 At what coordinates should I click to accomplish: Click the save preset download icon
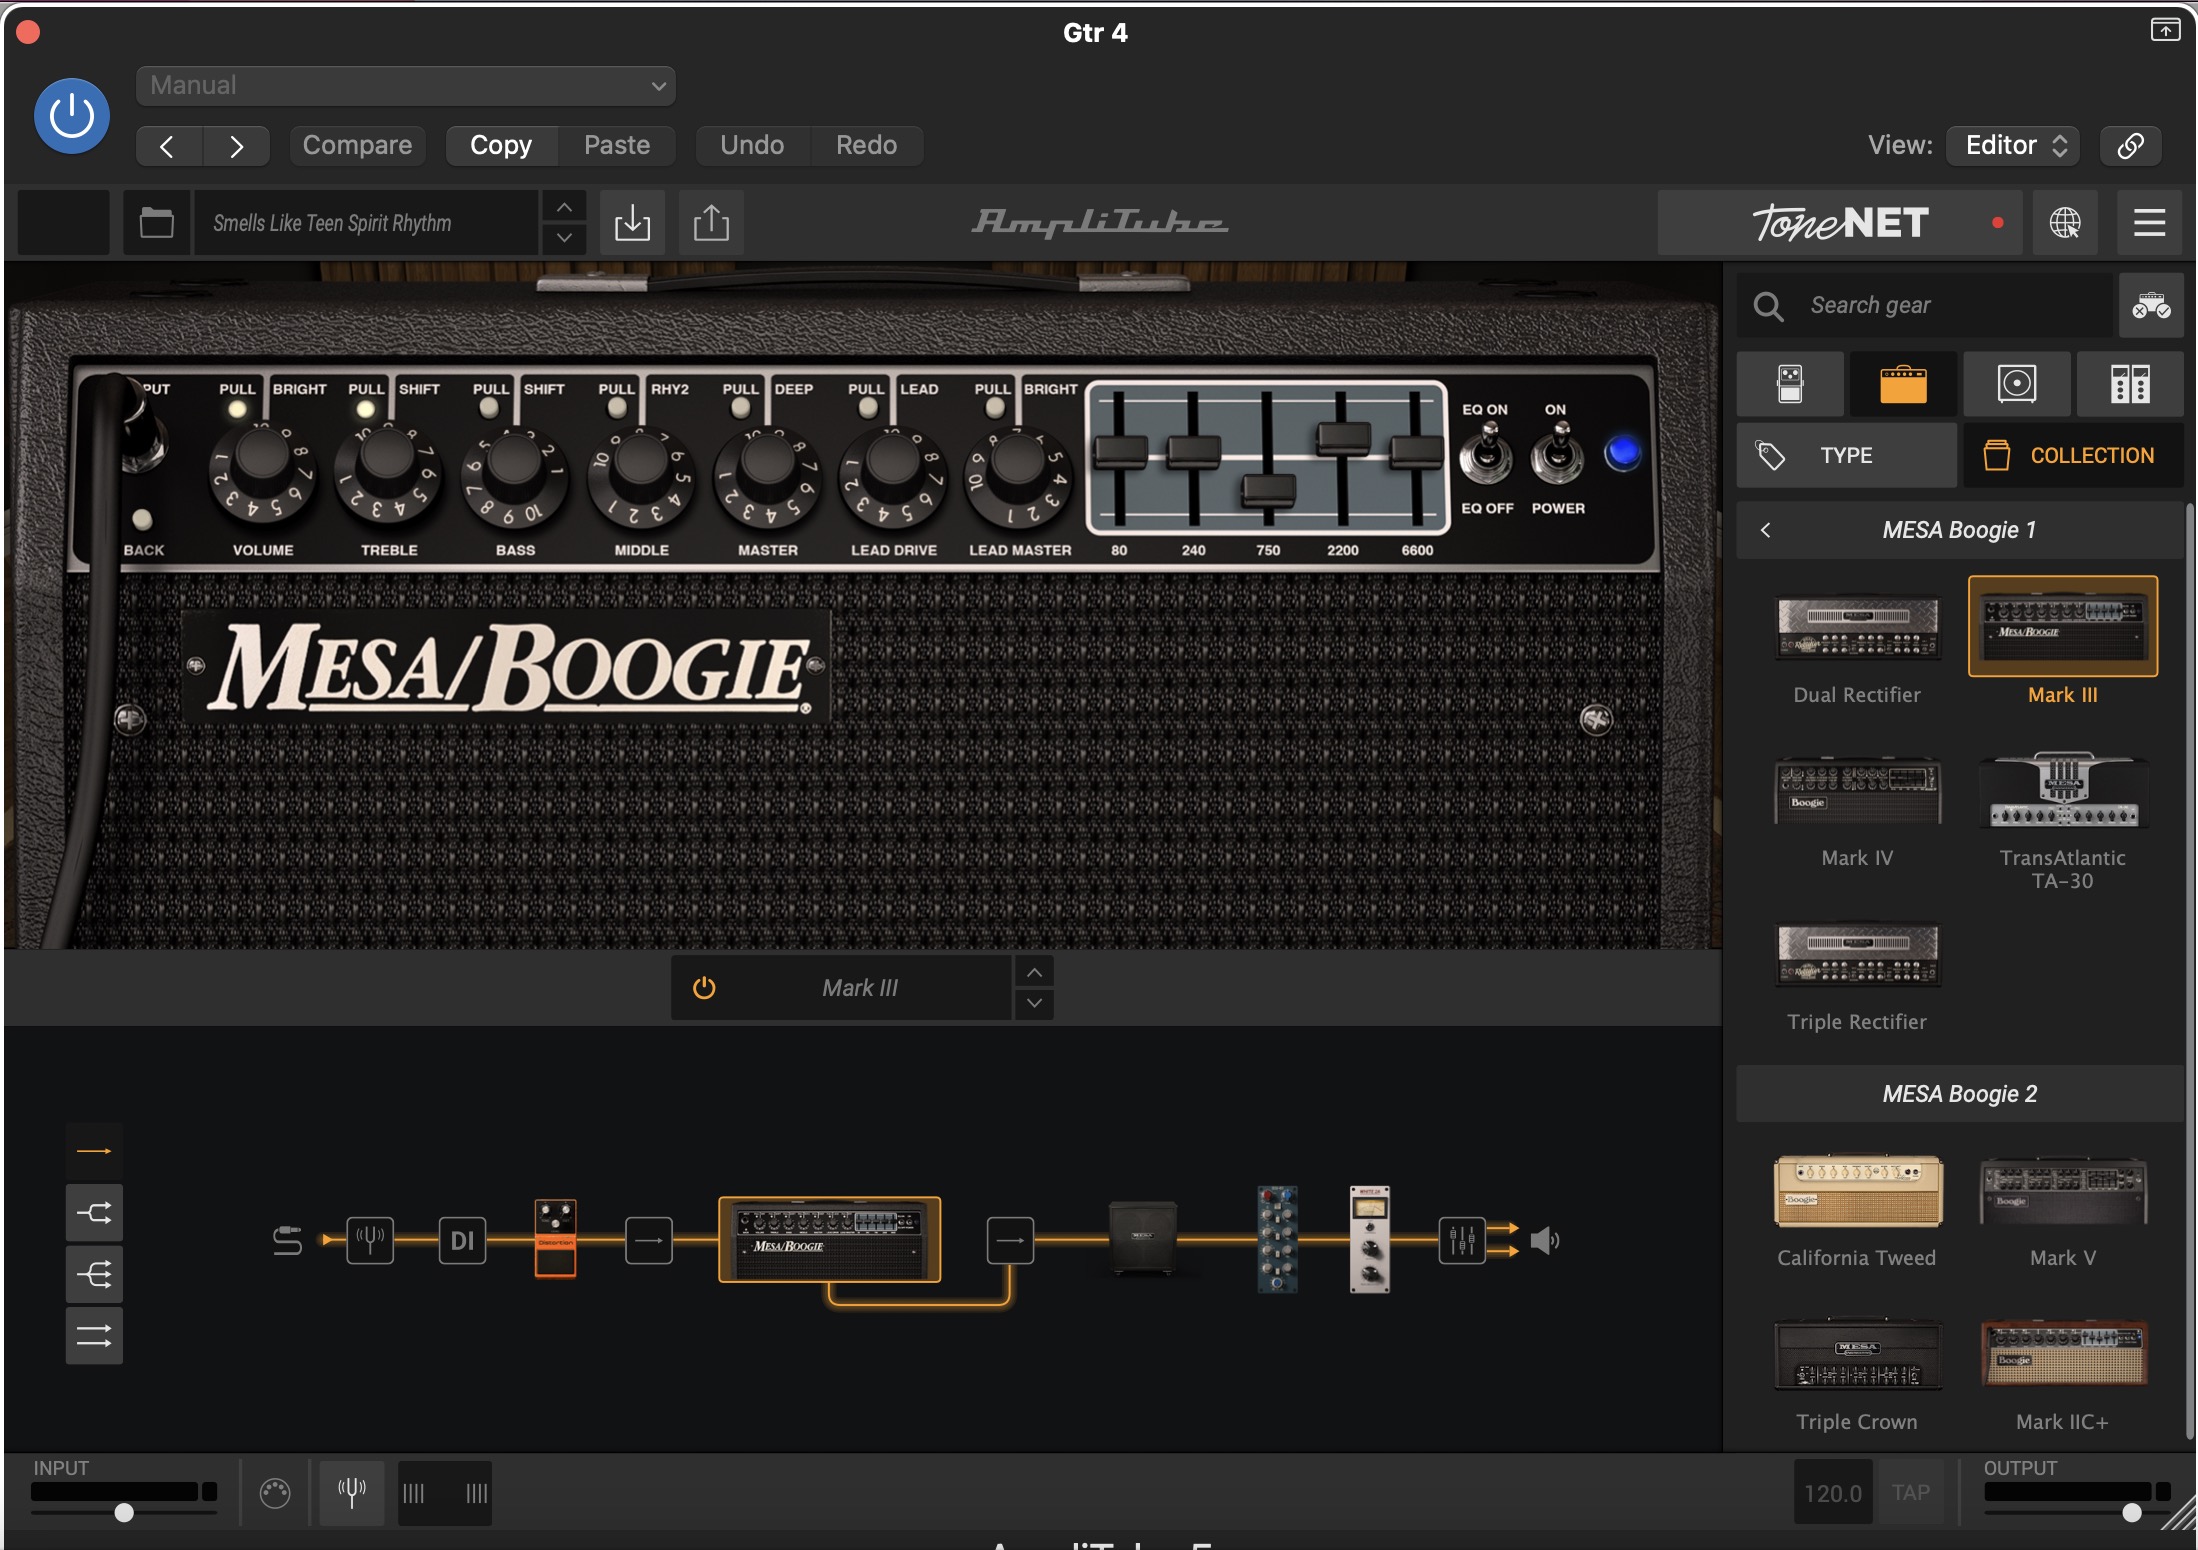[632, 222]
